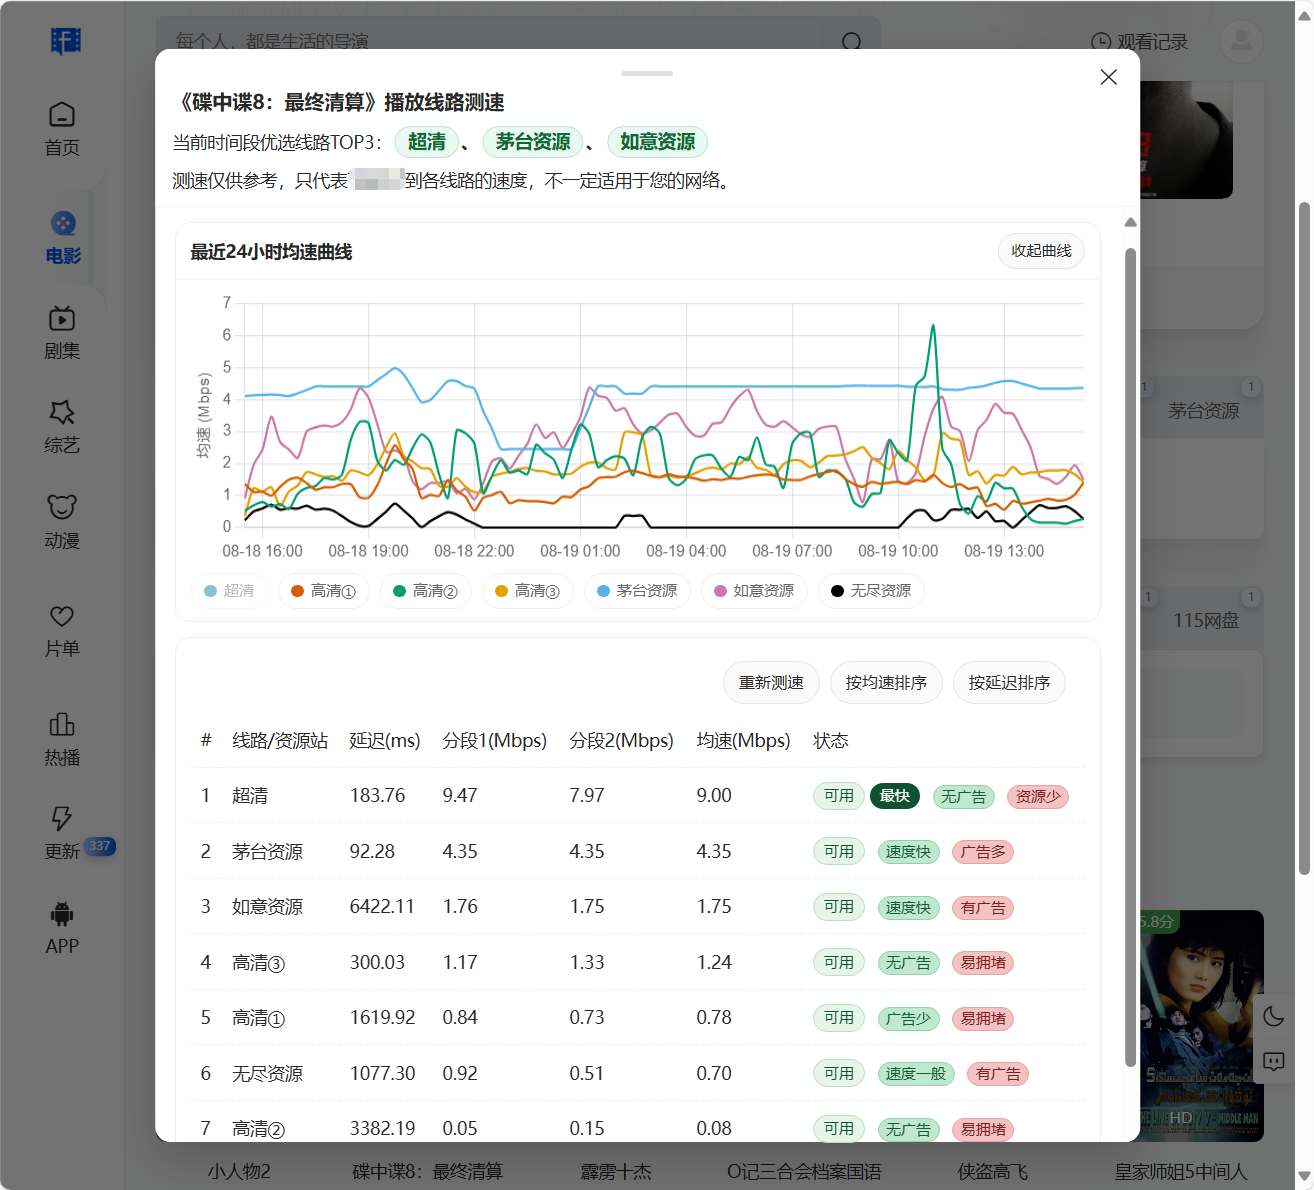Toggle 高清③ series in chart legend
This screenshot has width=1314, height=1190.
click(528, 591)
